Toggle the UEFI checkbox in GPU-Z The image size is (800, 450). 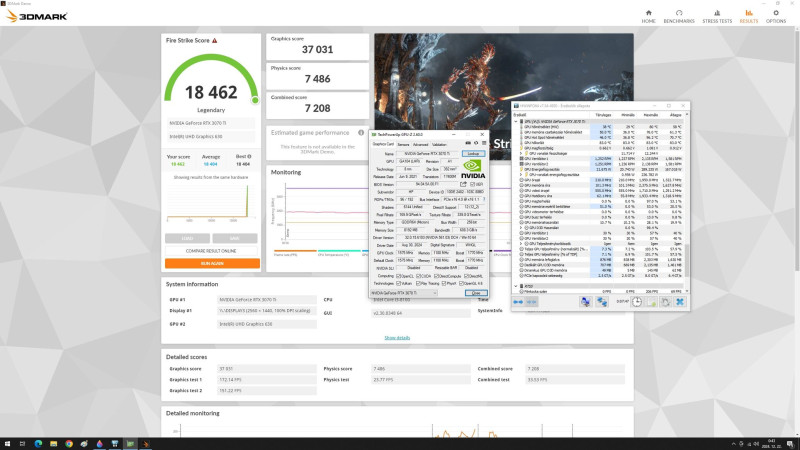472,184
